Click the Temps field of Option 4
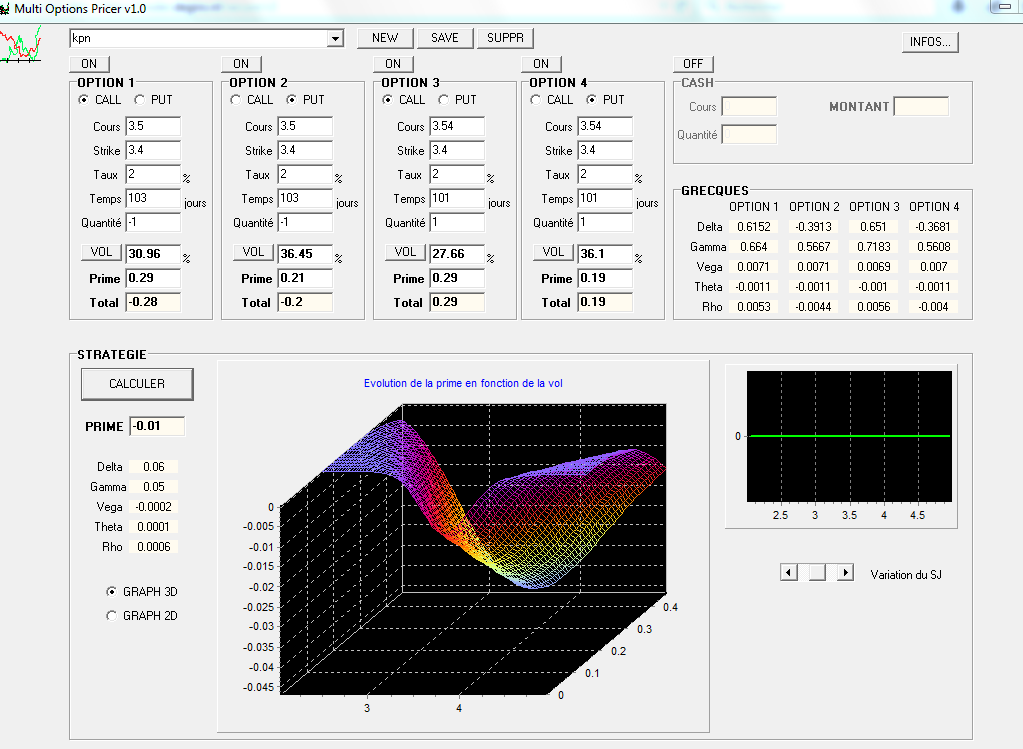 (604, 199)
